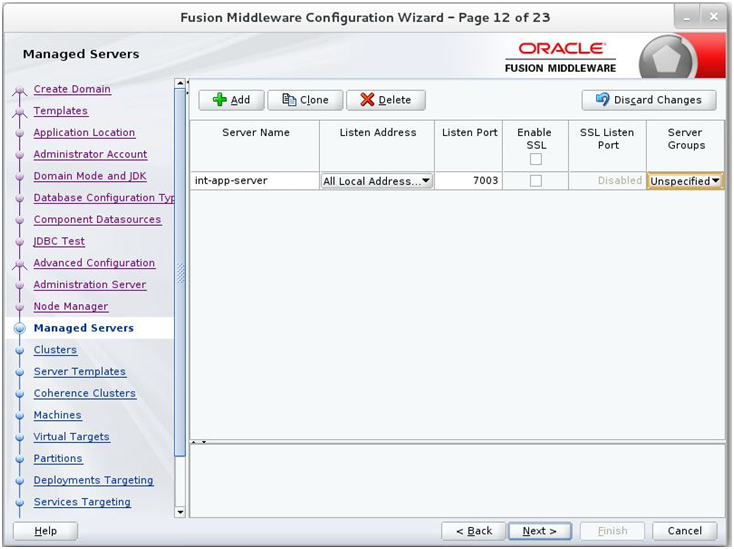Enable SSL for int-app-server row

(536, 181)
